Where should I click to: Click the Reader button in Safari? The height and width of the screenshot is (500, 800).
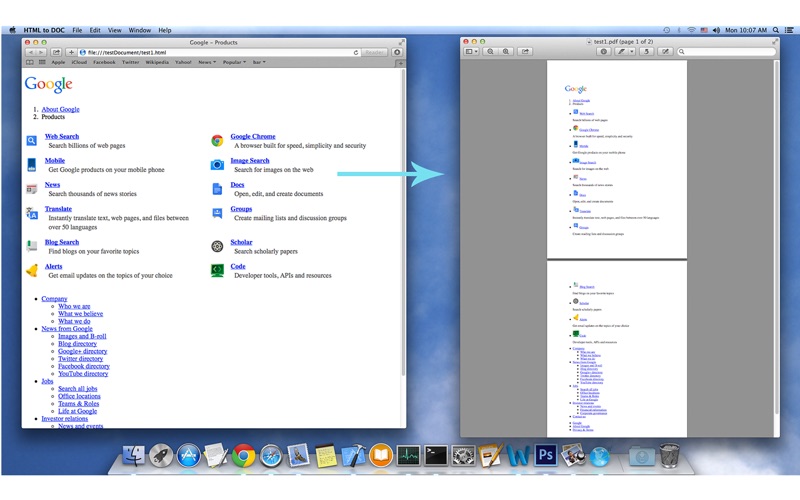click(x=374, y=53)
